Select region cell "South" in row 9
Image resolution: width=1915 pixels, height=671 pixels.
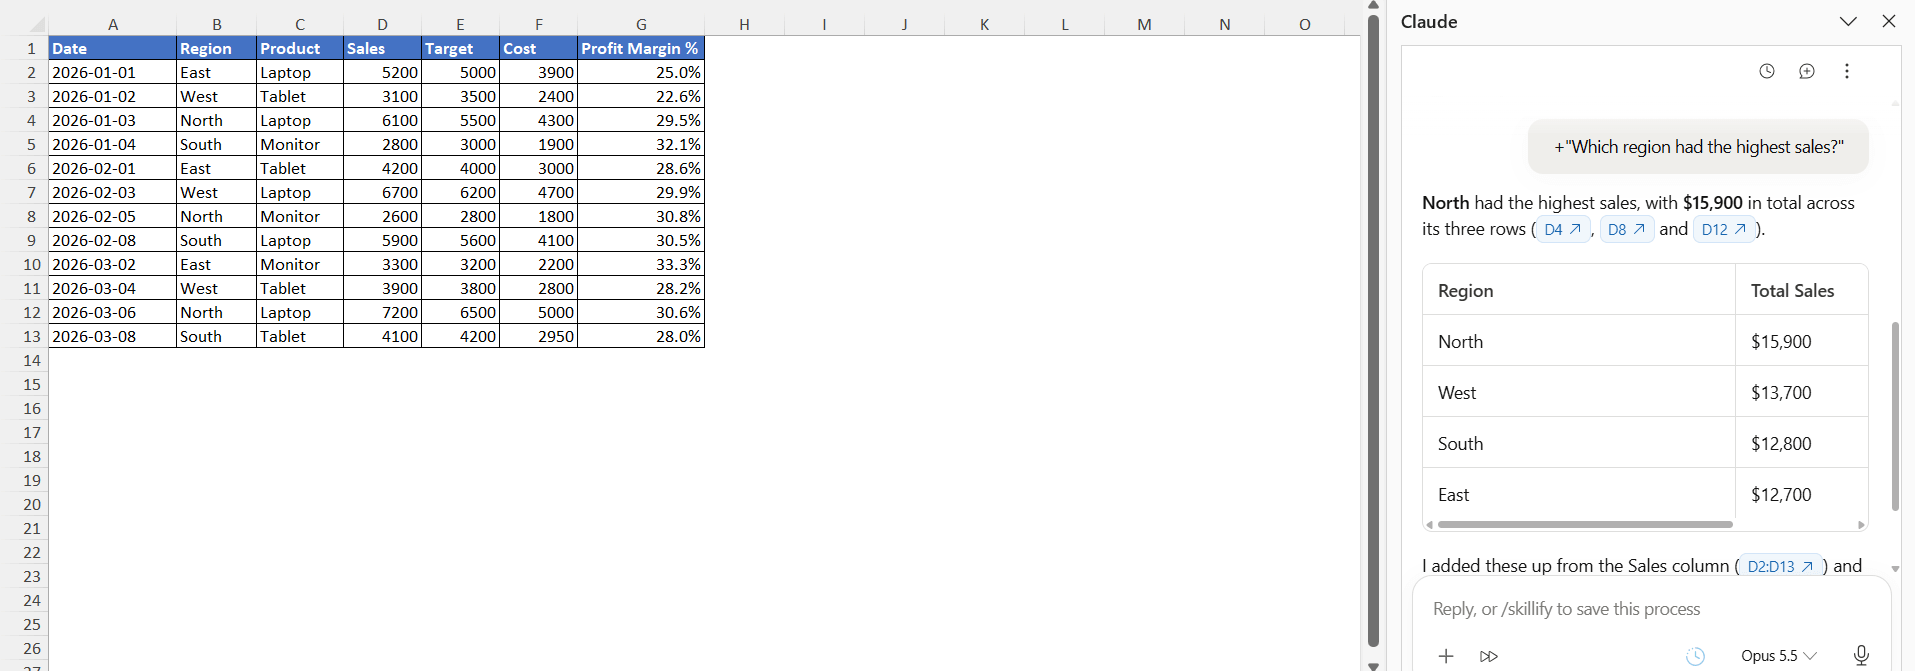tap(216, 240)
